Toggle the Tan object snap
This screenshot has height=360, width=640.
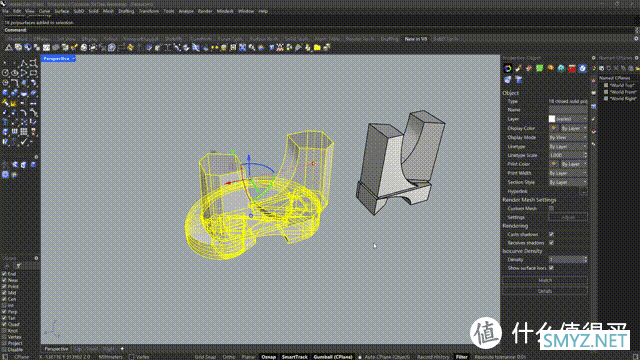tap(4, 318)
